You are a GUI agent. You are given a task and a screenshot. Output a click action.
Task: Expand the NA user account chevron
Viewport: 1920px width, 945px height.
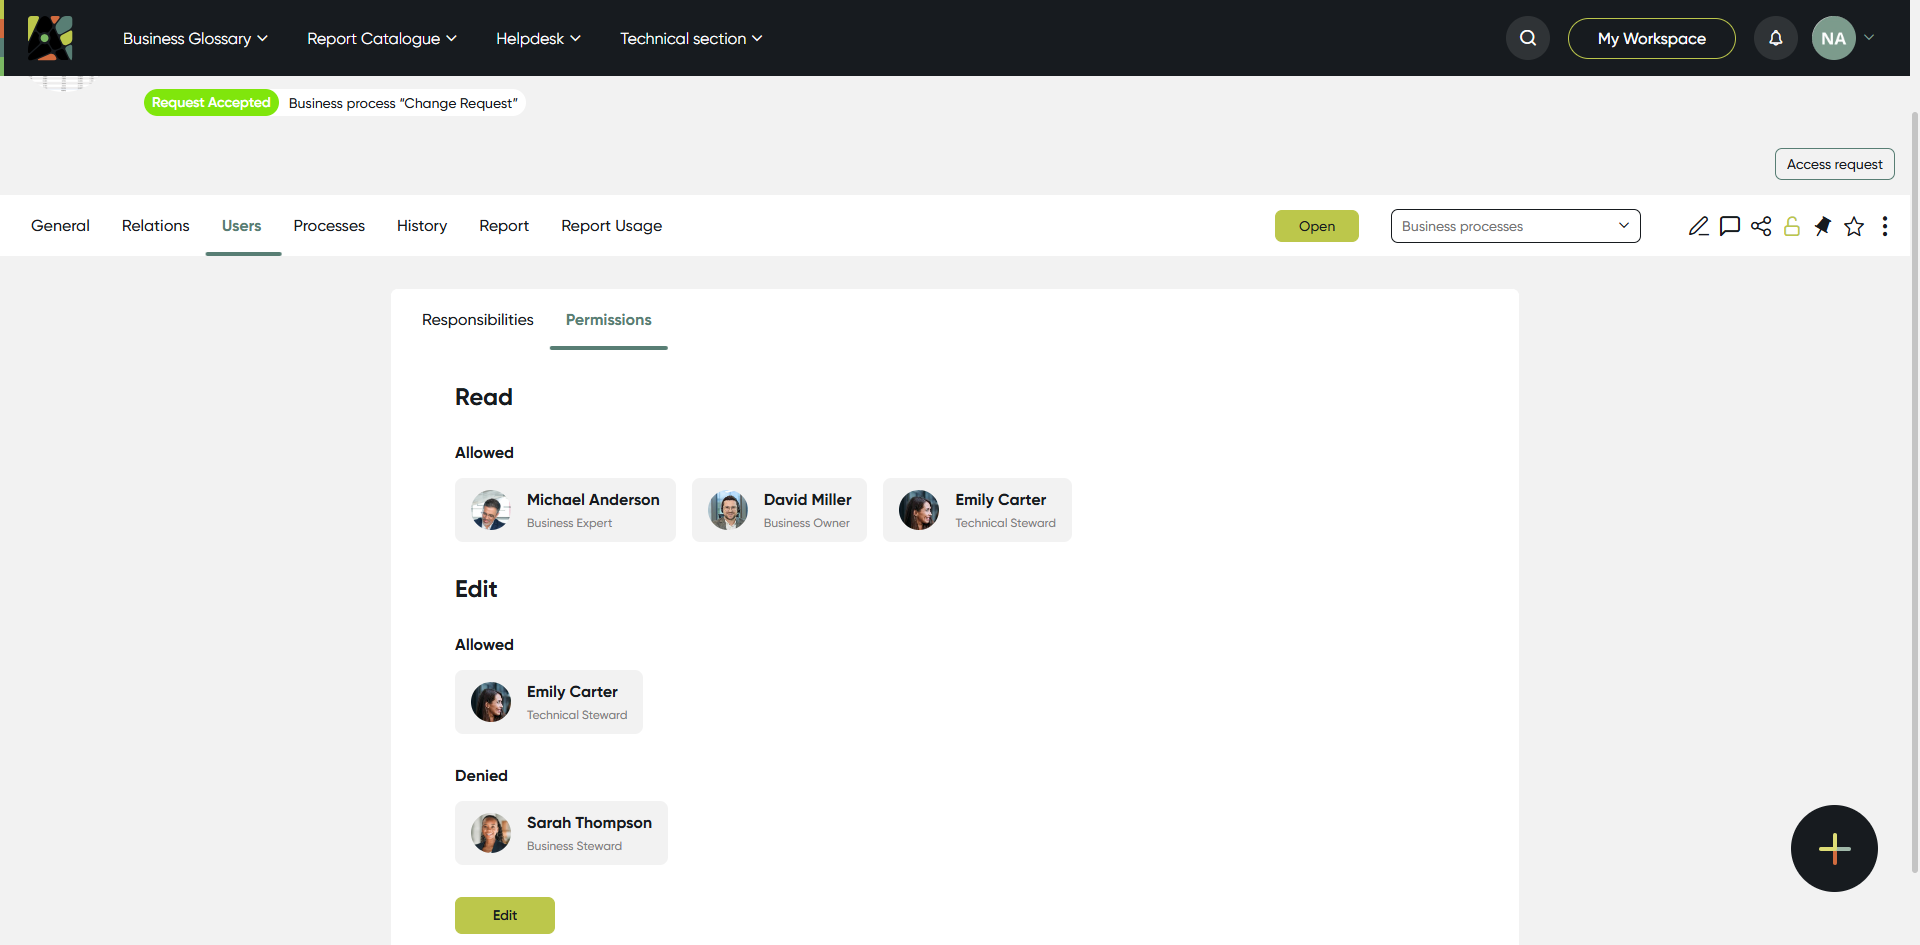[x=1869, y=38]
